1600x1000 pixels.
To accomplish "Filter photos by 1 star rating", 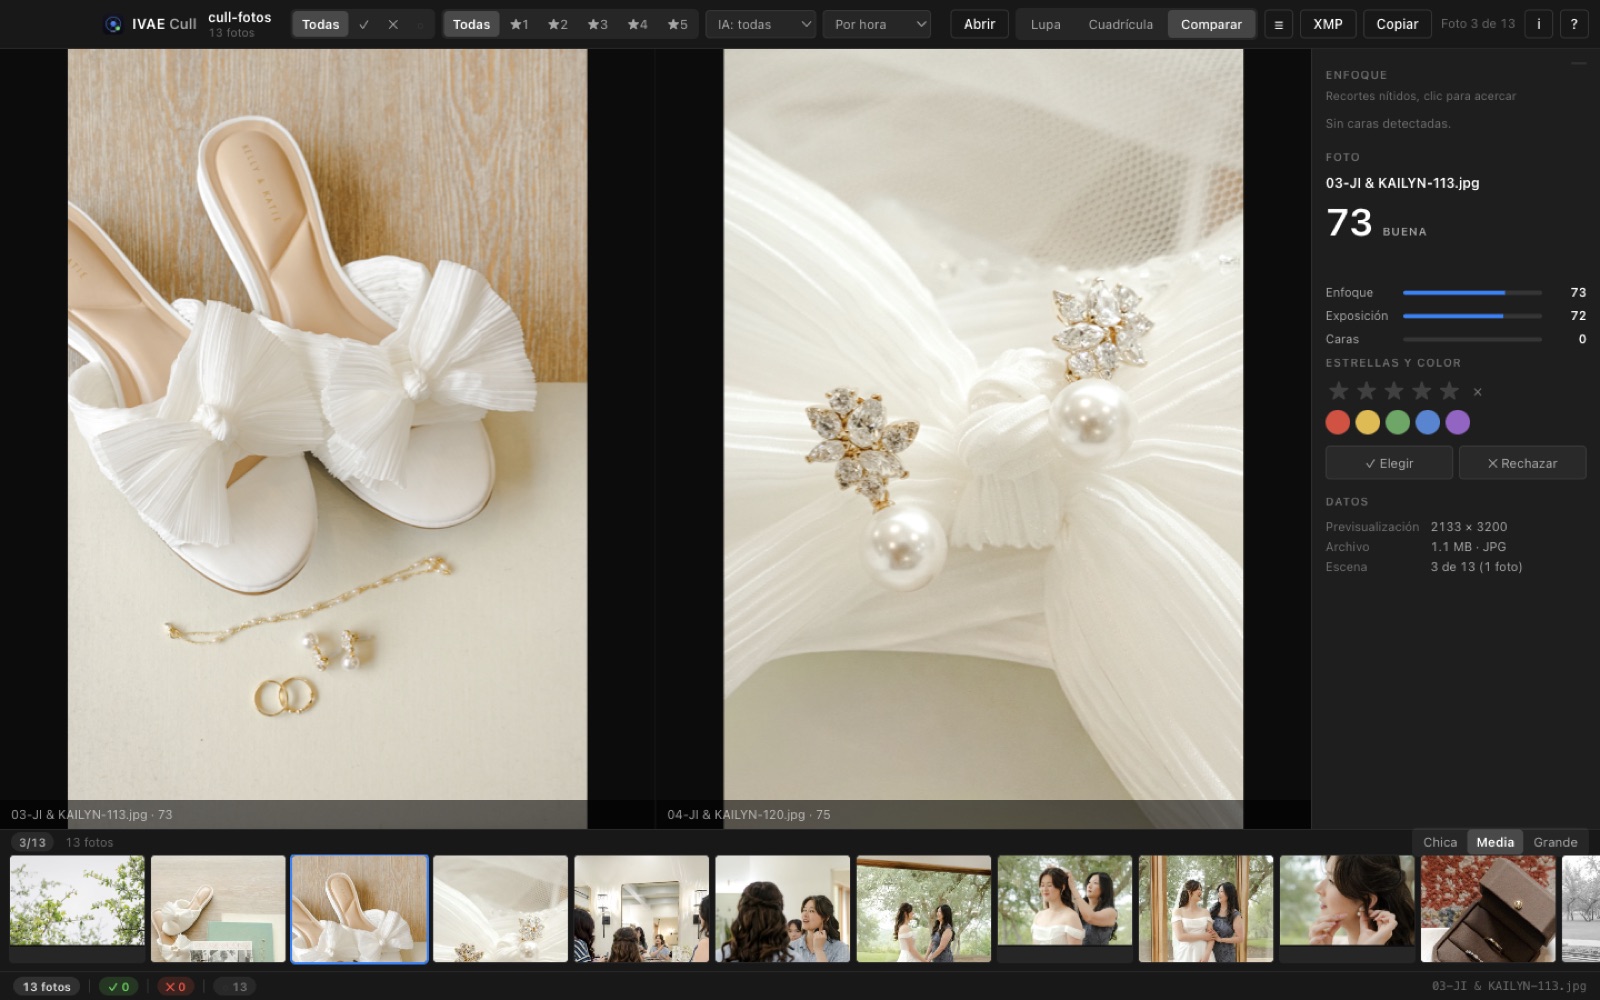I will click(519, 24).
